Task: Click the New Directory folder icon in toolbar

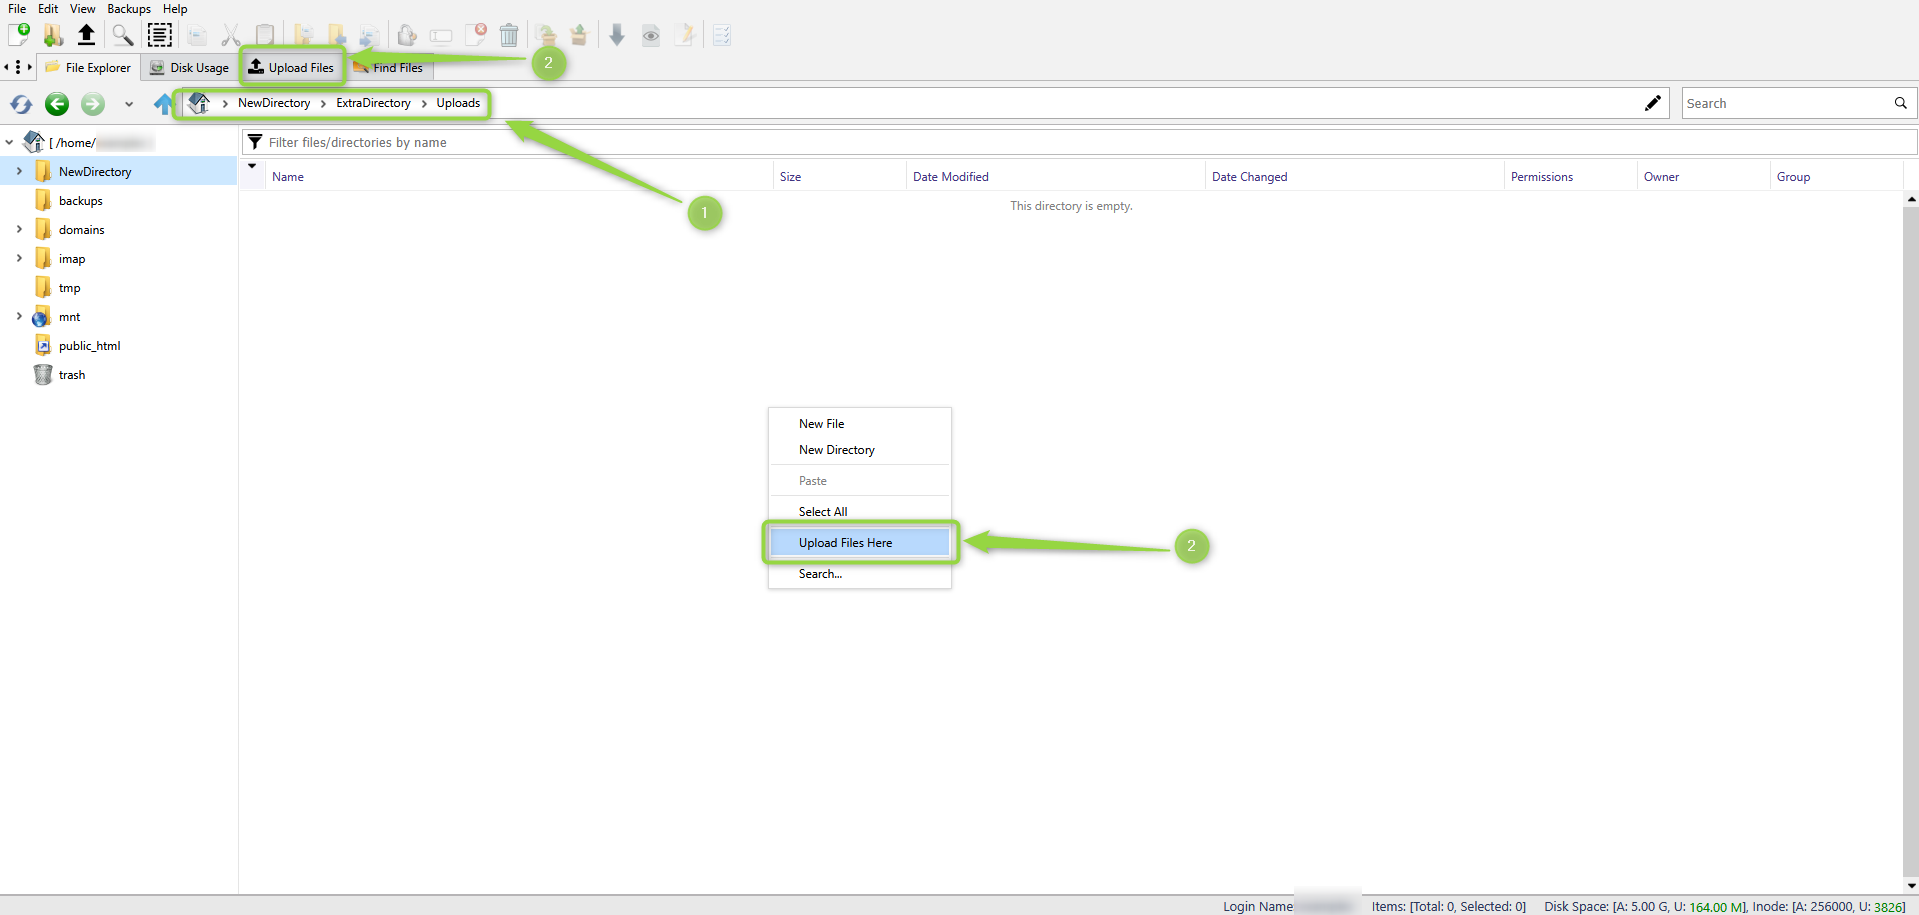Action: point(53,35)
